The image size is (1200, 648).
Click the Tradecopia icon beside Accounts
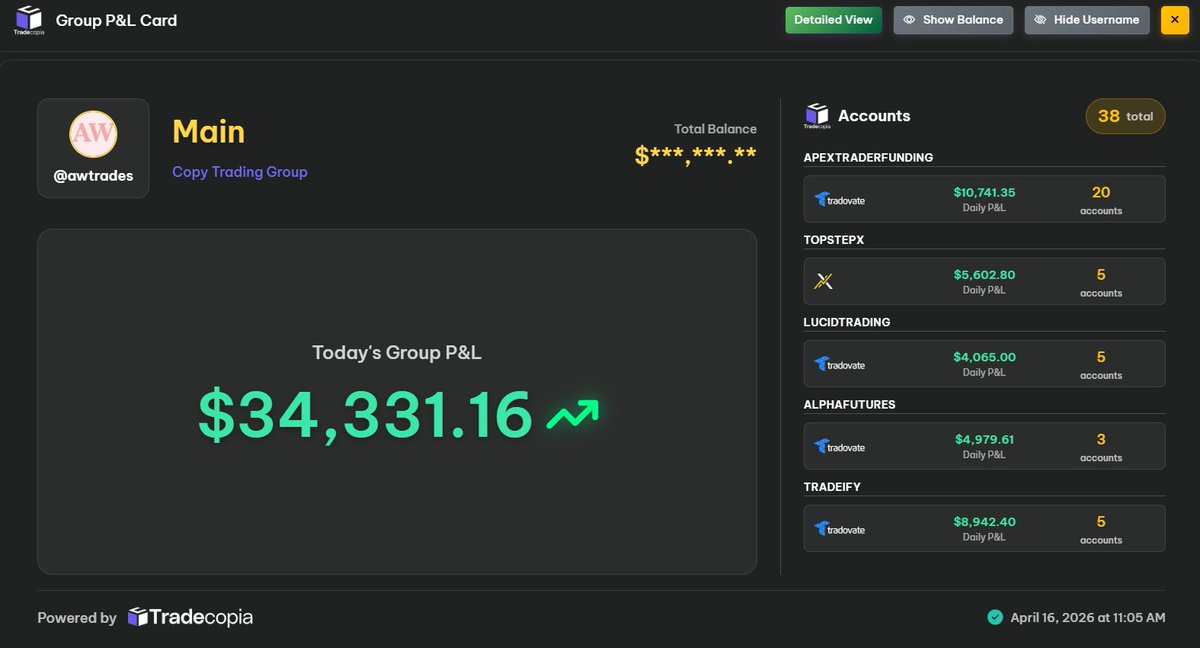click(817, 116)
